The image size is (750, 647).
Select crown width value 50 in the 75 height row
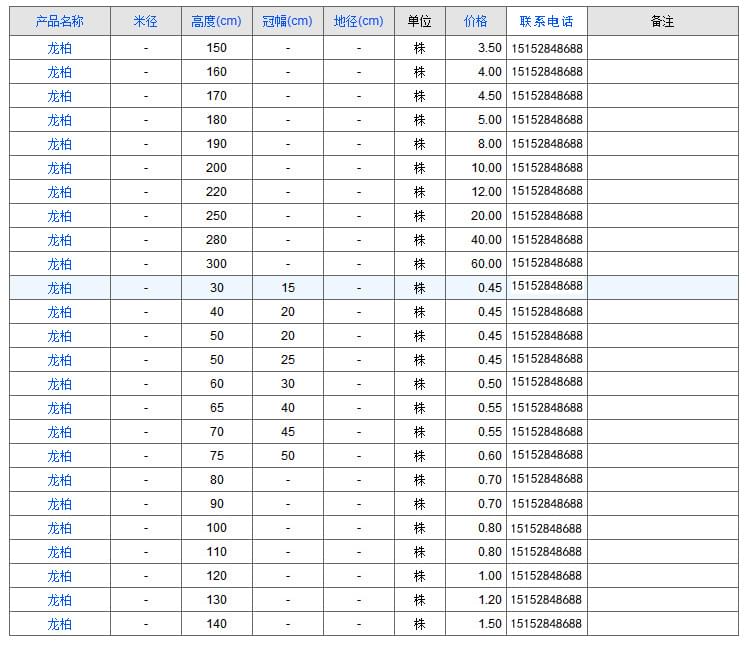[287, 456]
